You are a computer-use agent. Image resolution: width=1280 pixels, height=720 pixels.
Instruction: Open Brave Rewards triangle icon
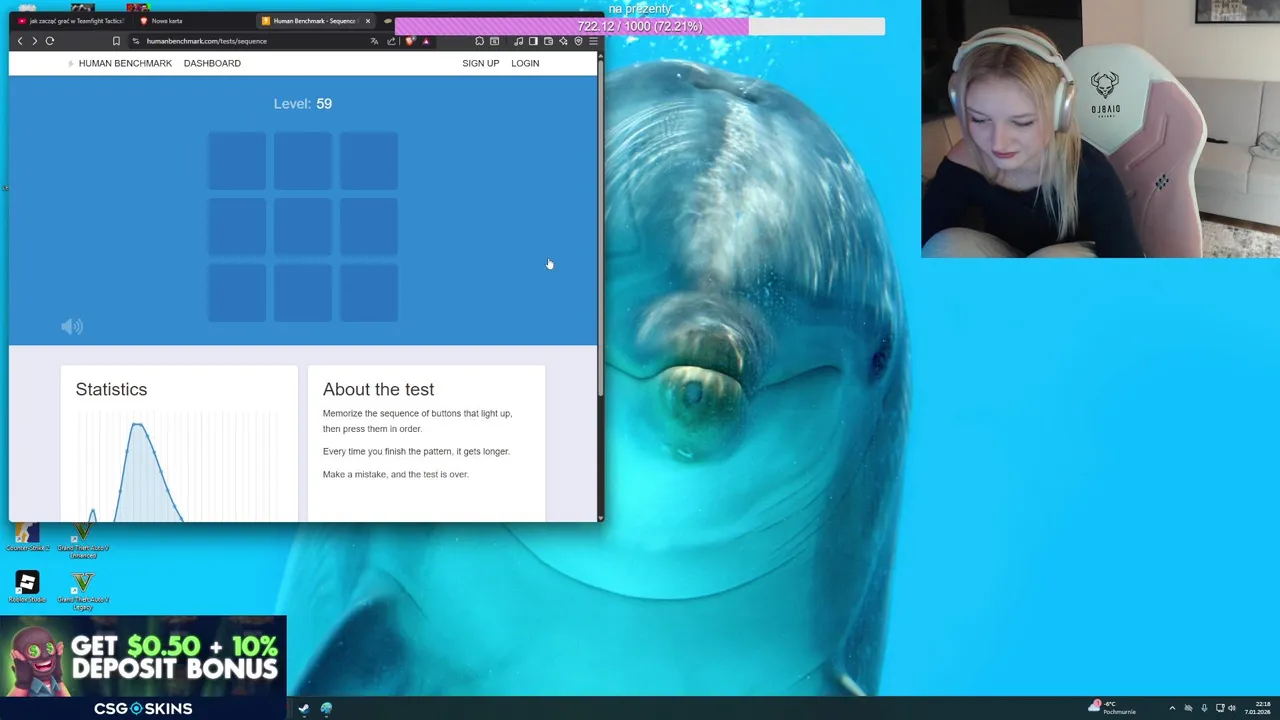pos(426,41)
